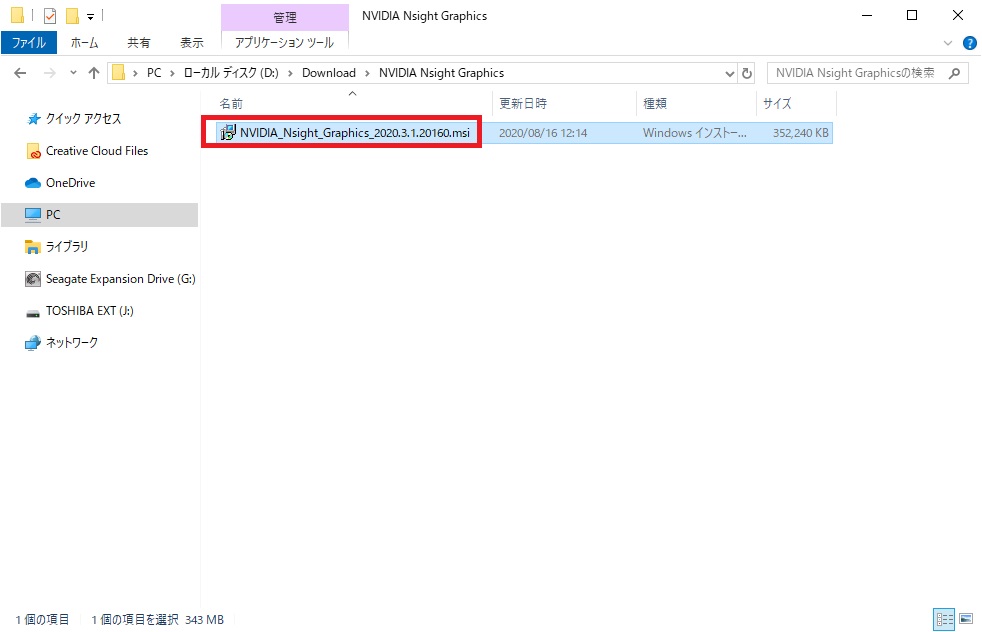Open クイック アクセス in navigation pane

[x=83, y=118]
